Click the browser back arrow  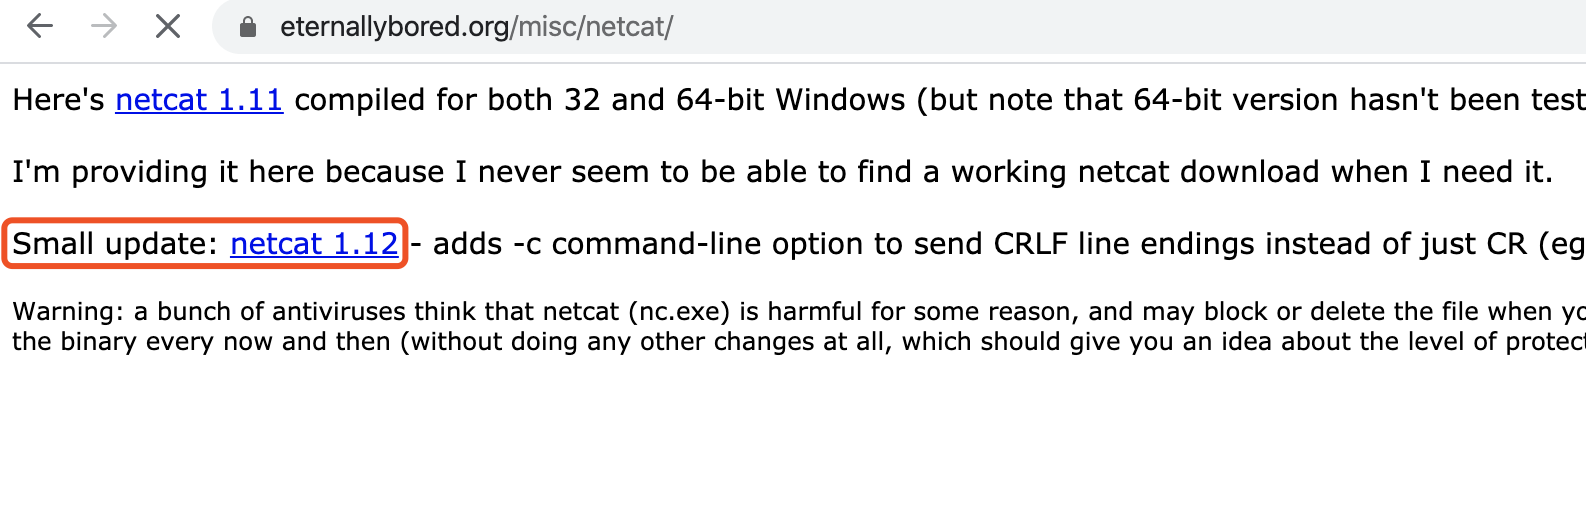click(40, 26)
